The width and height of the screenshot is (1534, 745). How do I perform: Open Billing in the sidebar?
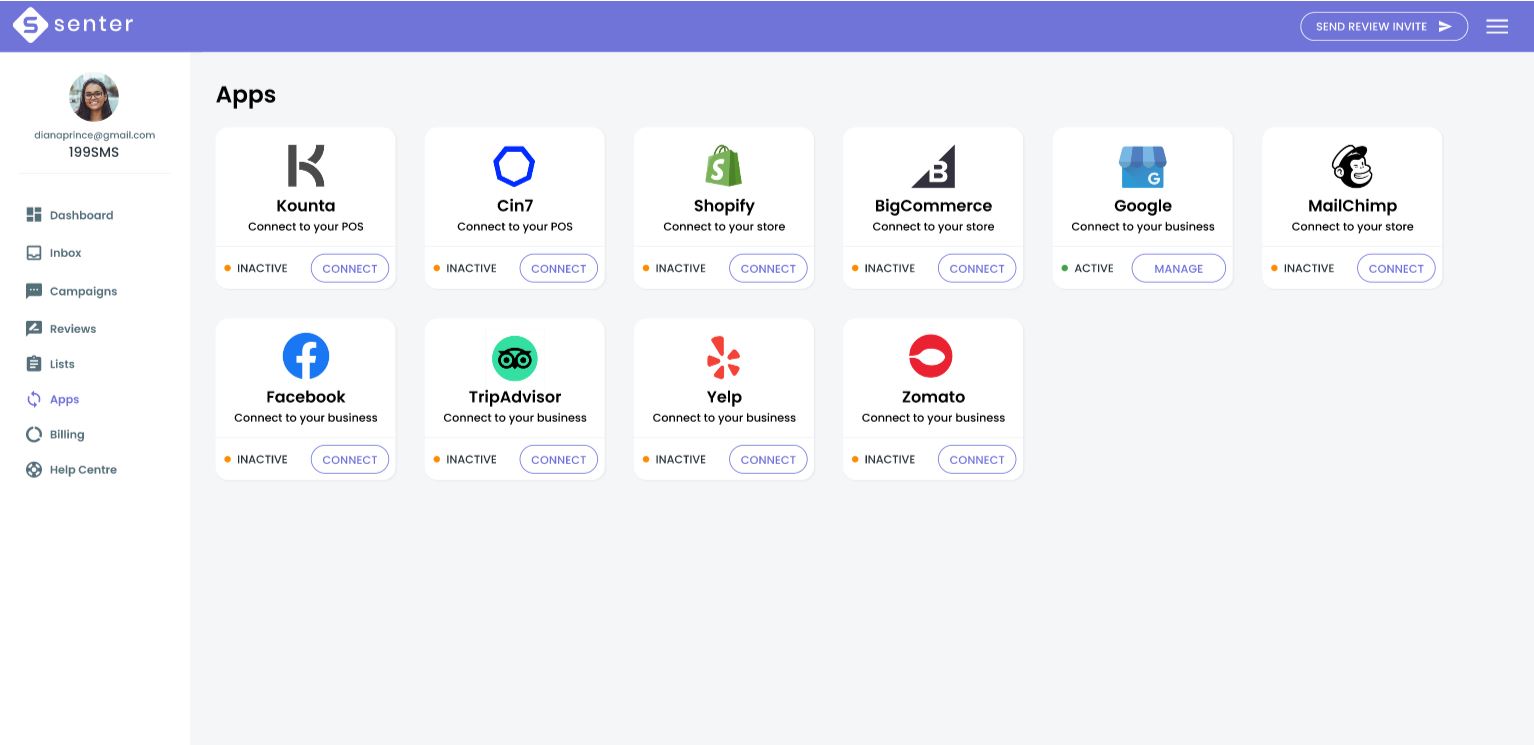(x=67, y=434)
